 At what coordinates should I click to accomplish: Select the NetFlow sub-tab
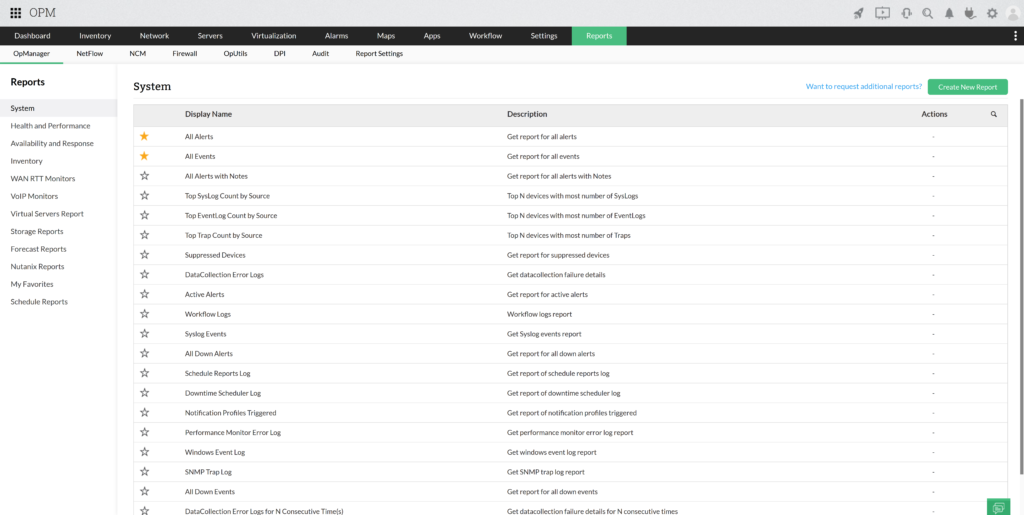point(90,54)
